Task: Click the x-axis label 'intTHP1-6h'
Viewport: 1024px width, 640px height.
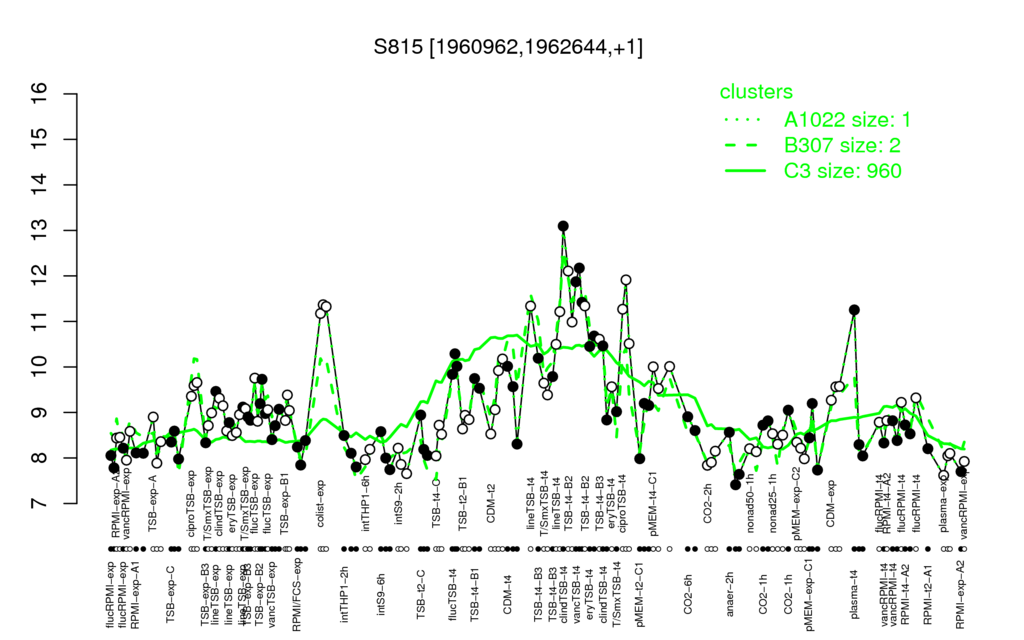Action: 365,504
